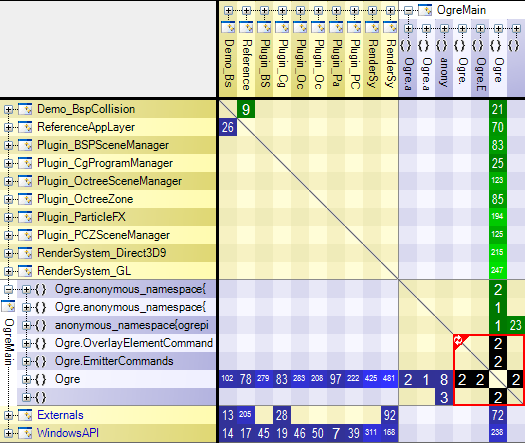The height and width of the screenshot is (443, 525).
Task: Click the RenderSystem_GL assembly icon
Action: coord(25,271)
